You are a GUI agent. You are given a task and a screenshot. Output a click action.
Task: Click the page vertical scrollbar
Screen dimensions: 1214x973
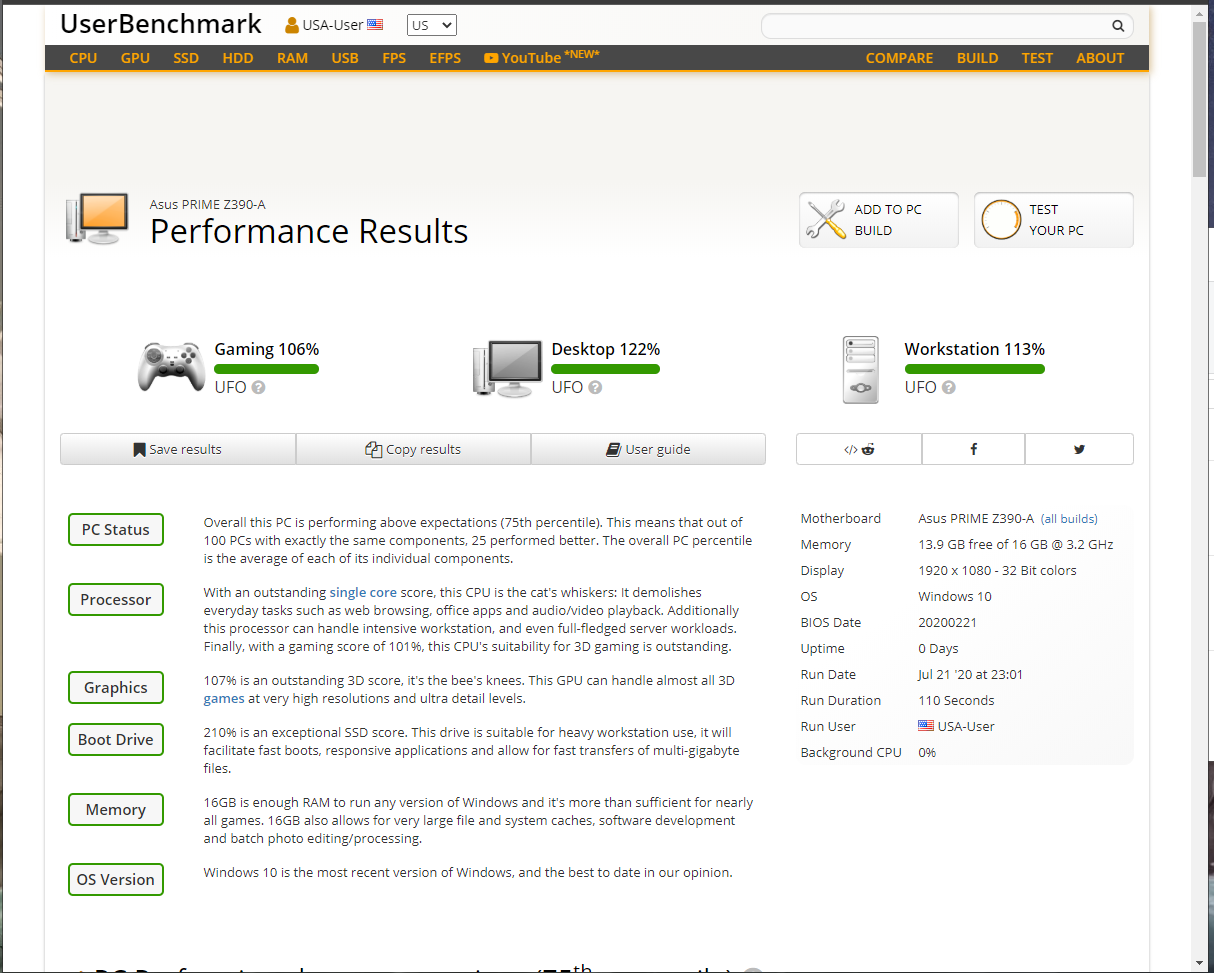pos(1200,98)
